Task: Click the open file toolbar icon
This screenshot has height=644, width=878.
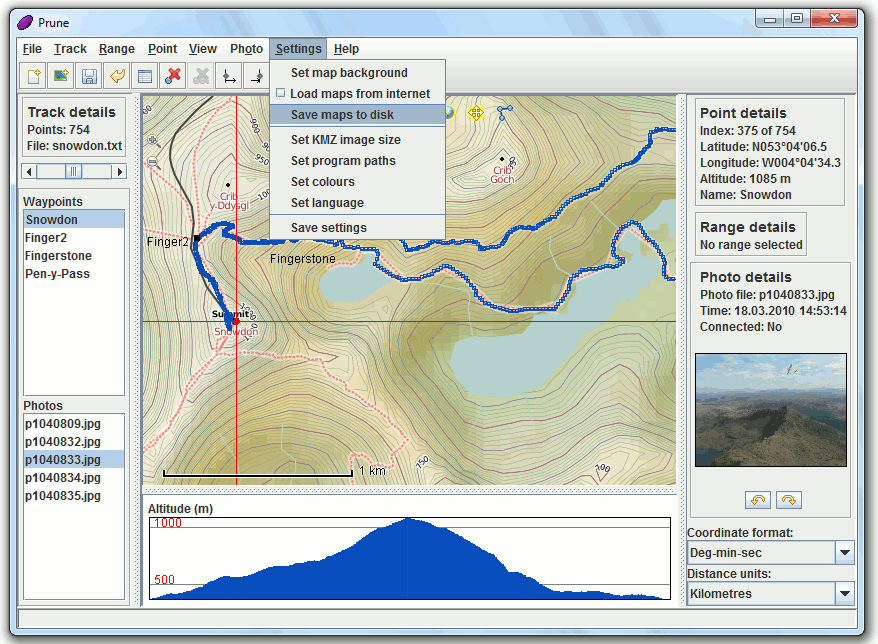Action: 33,75
